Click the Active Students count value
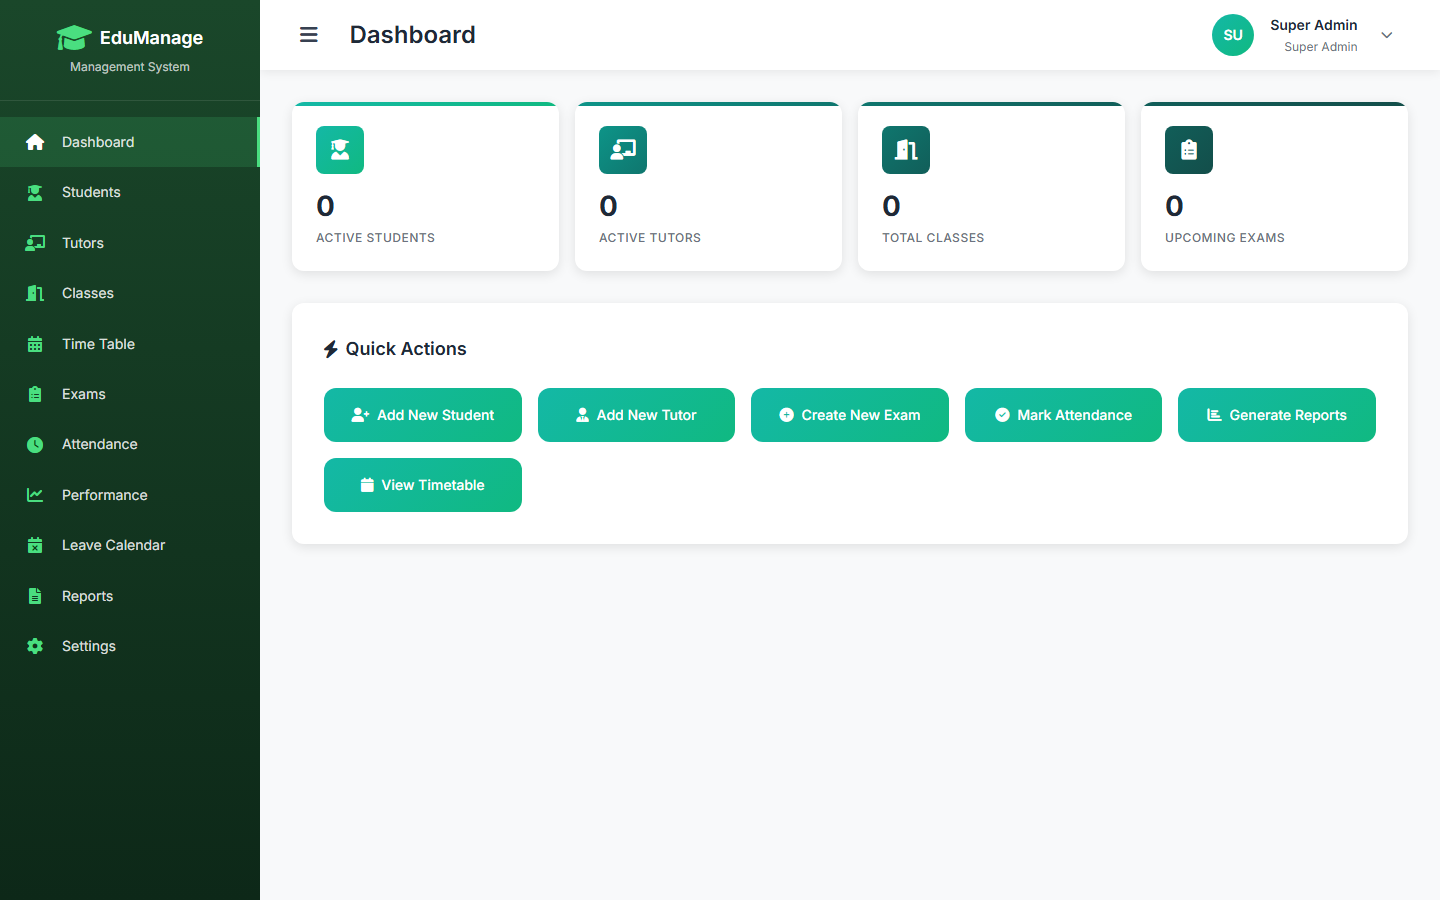 click(325, 206)
